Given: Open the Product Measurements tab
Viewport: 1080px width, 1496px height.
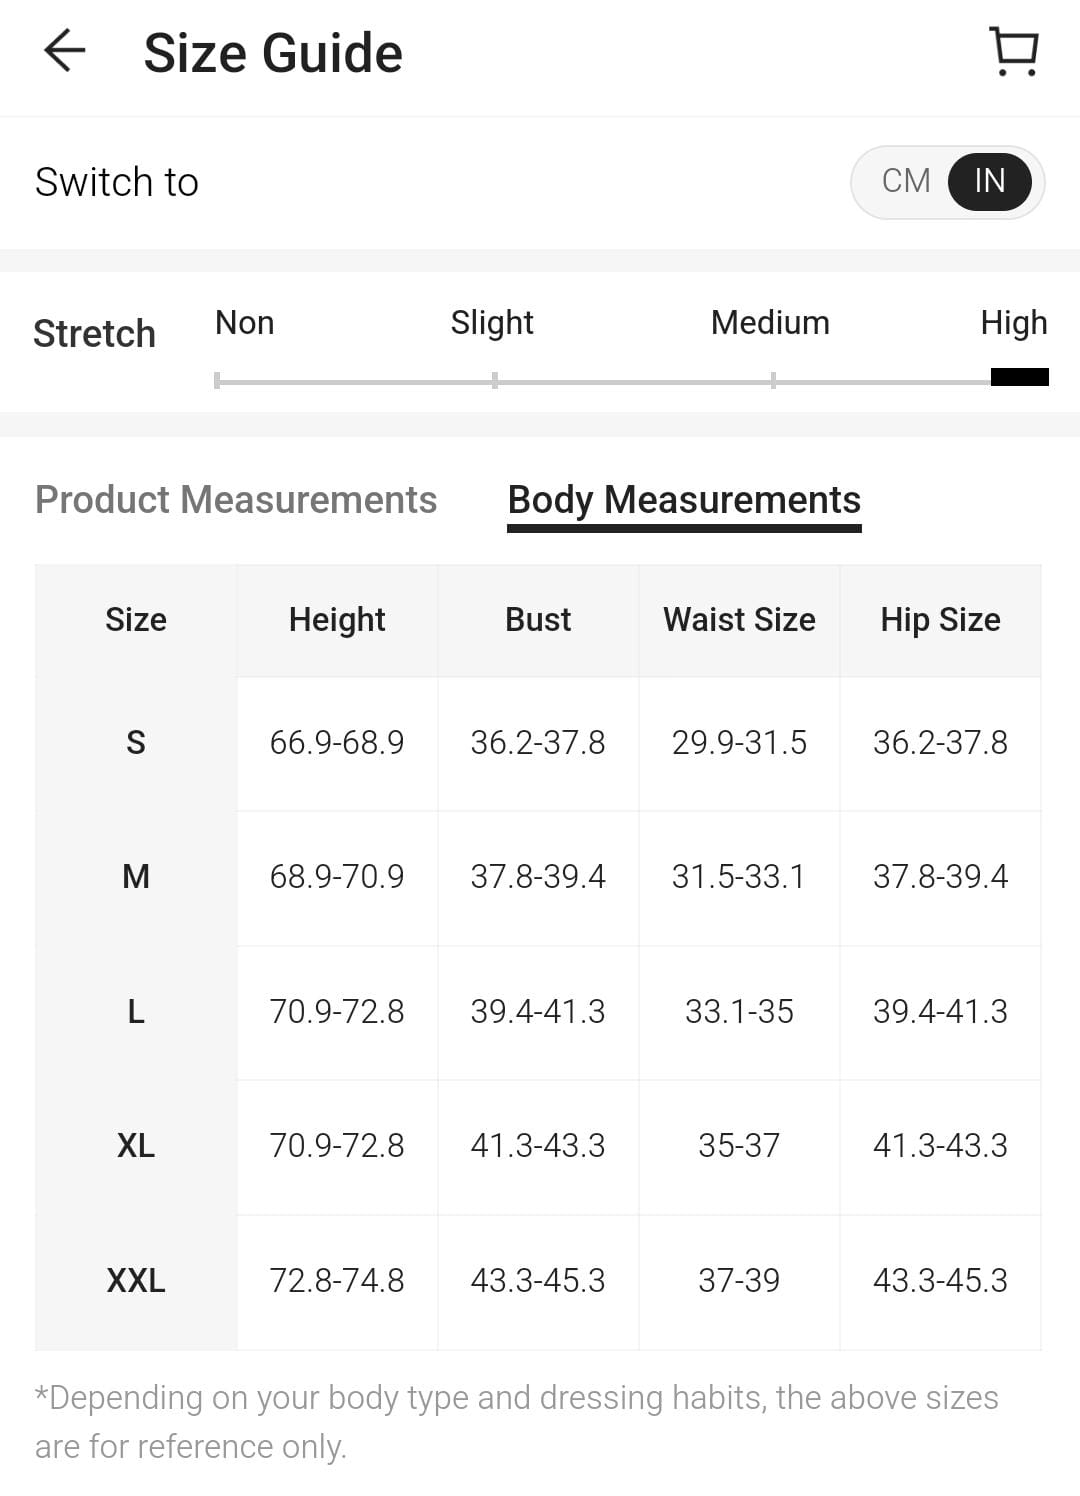Looking at the screenshot, I should [x=236, y=499].
